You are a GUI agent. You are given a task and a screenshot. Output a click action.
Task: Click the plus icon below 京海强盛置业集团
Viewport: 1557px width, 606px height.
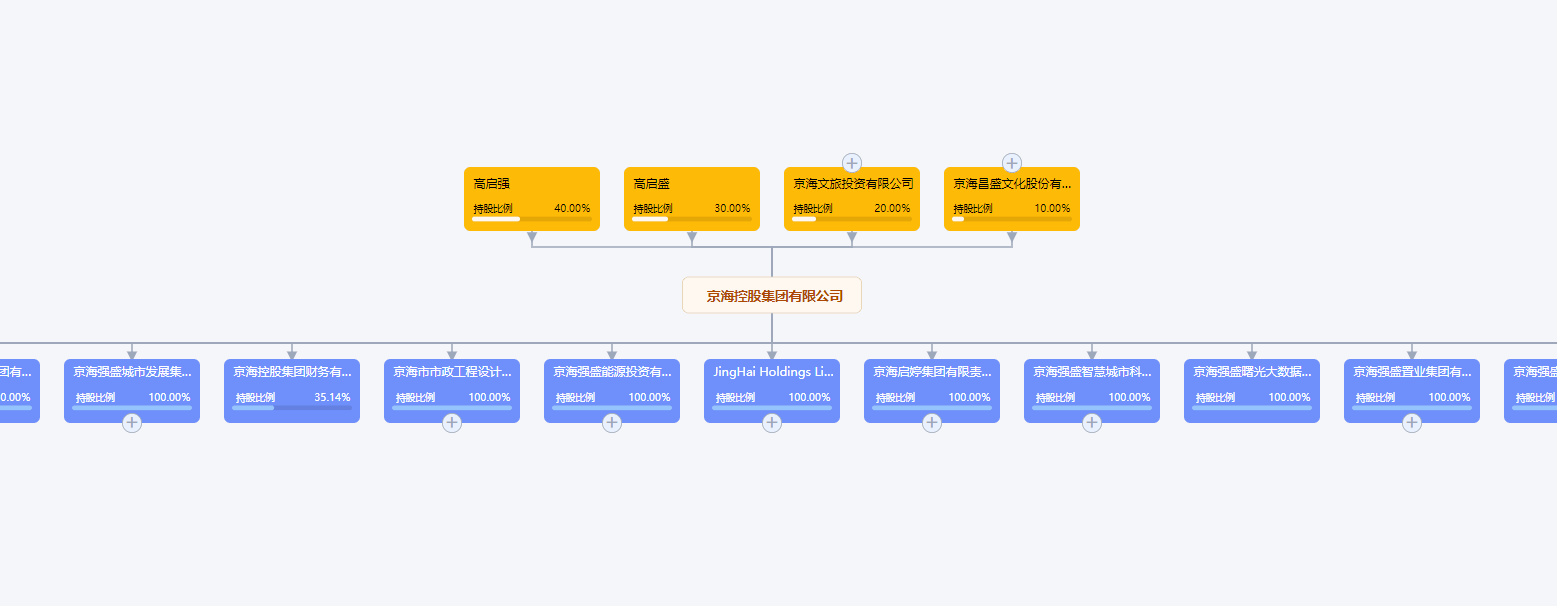tap(1412, 422)
